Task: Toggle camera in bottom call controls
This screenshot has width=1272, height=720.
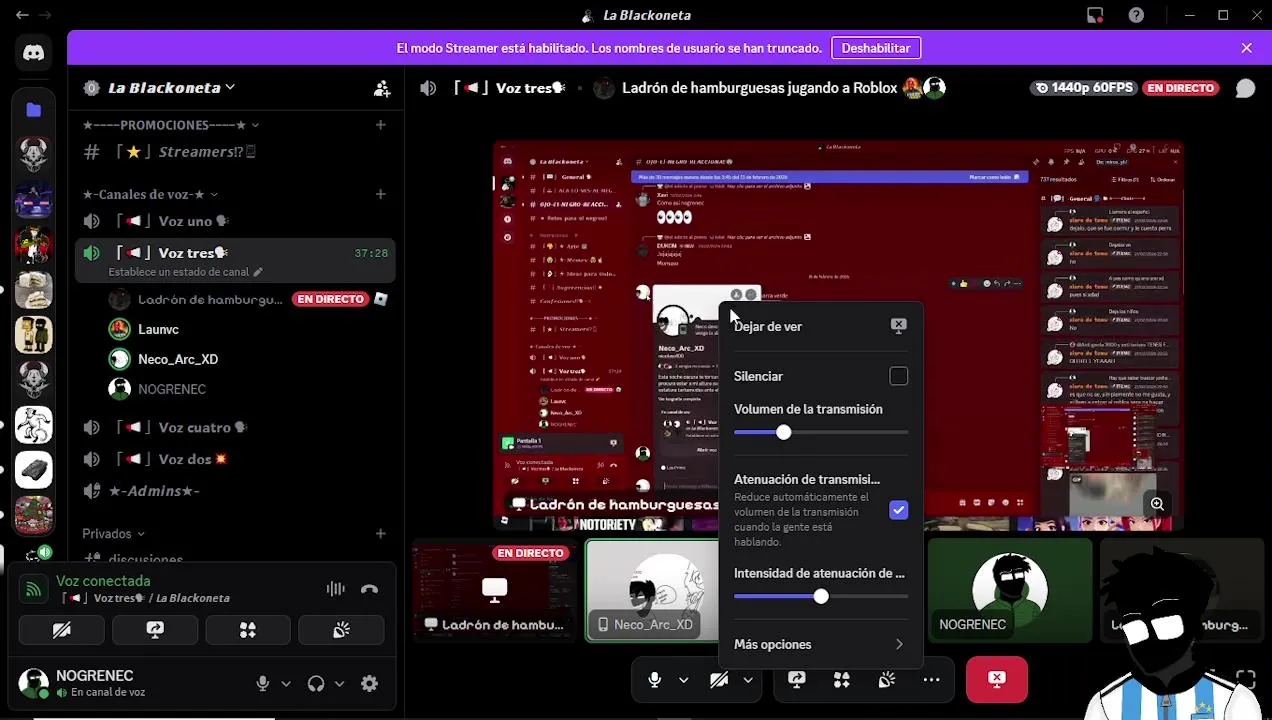Action: pyautogui.click(x=719, y=680)
